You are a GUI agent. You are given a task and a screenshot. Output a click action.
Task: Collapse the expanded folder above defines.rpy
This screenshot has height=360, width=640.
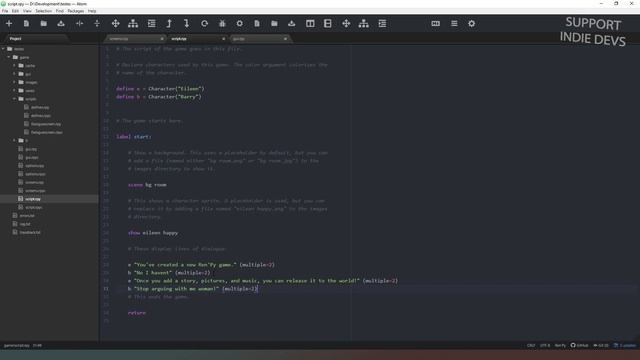(14, 99)
